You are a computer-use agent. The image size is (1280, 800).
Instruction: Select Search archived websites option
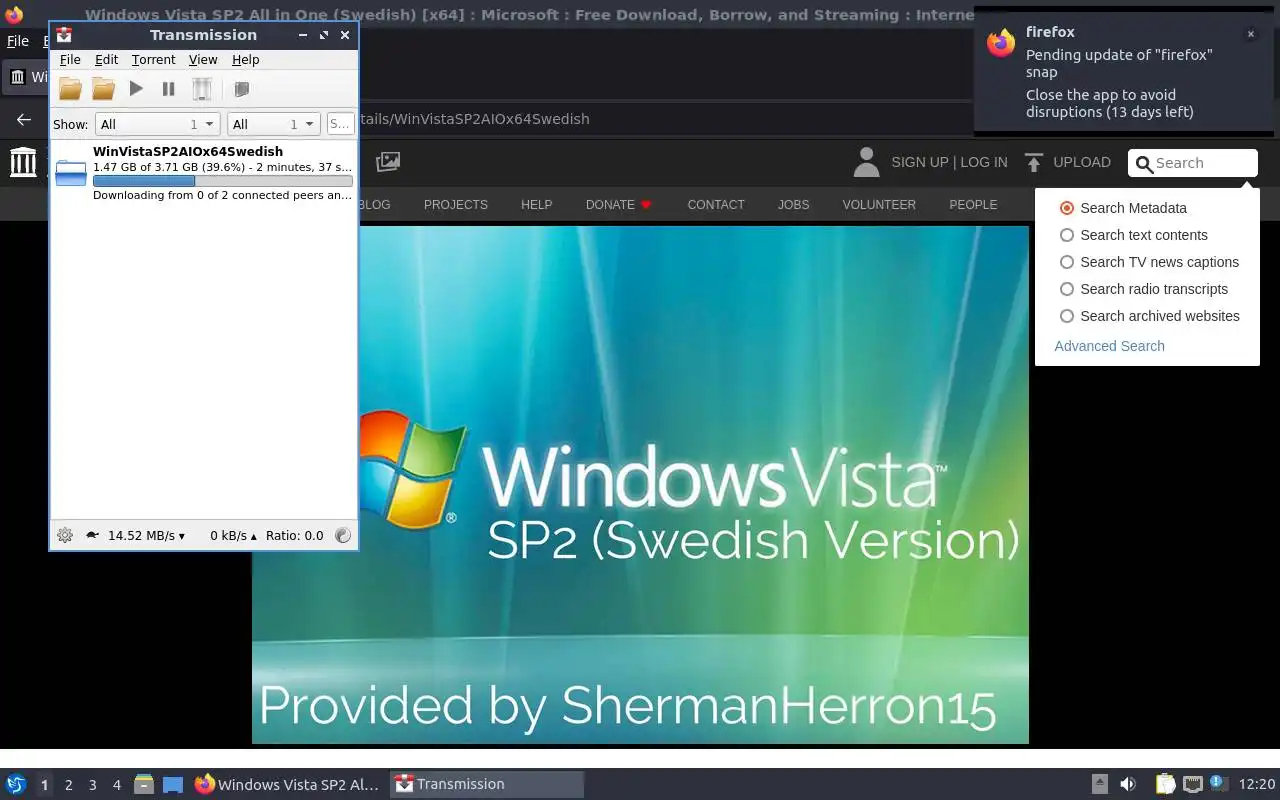click(x=1067, y=316)
